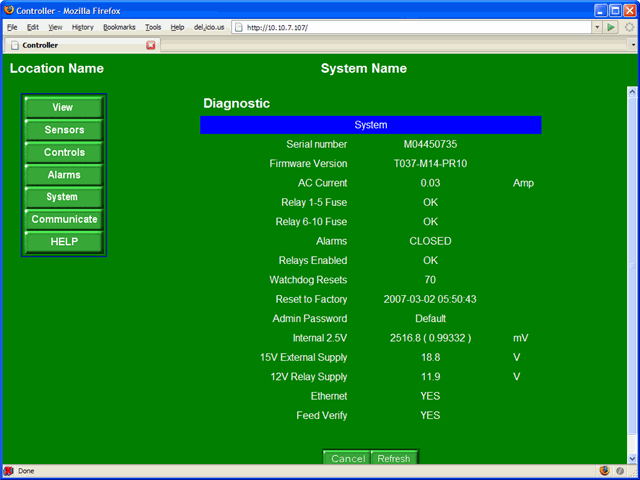This screenshot has height=480, width=640.
Task: Select the Communicate sidebar button
Action: point(63,219)
